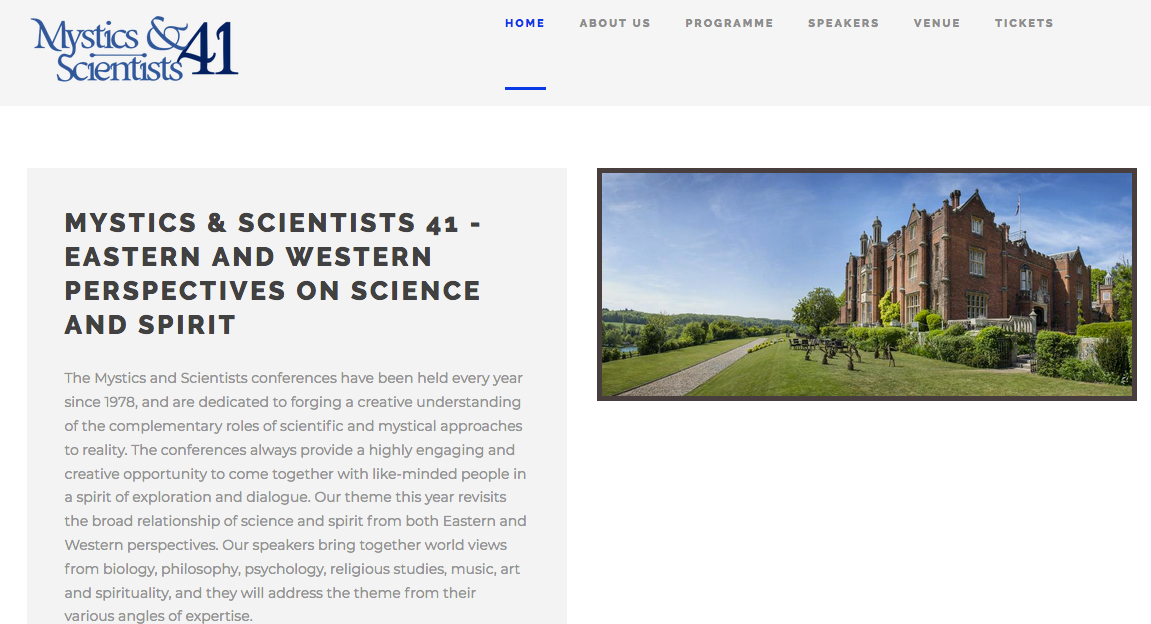Open the Tickets page
The width and height of the screenshot is (1151, 624).
point(1024,23)
